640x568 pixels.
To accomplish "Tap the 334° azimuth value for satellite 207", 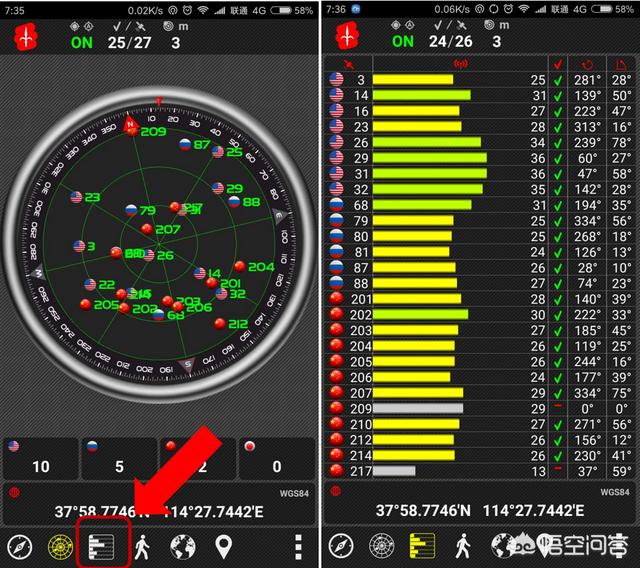I will click(587, 393).
